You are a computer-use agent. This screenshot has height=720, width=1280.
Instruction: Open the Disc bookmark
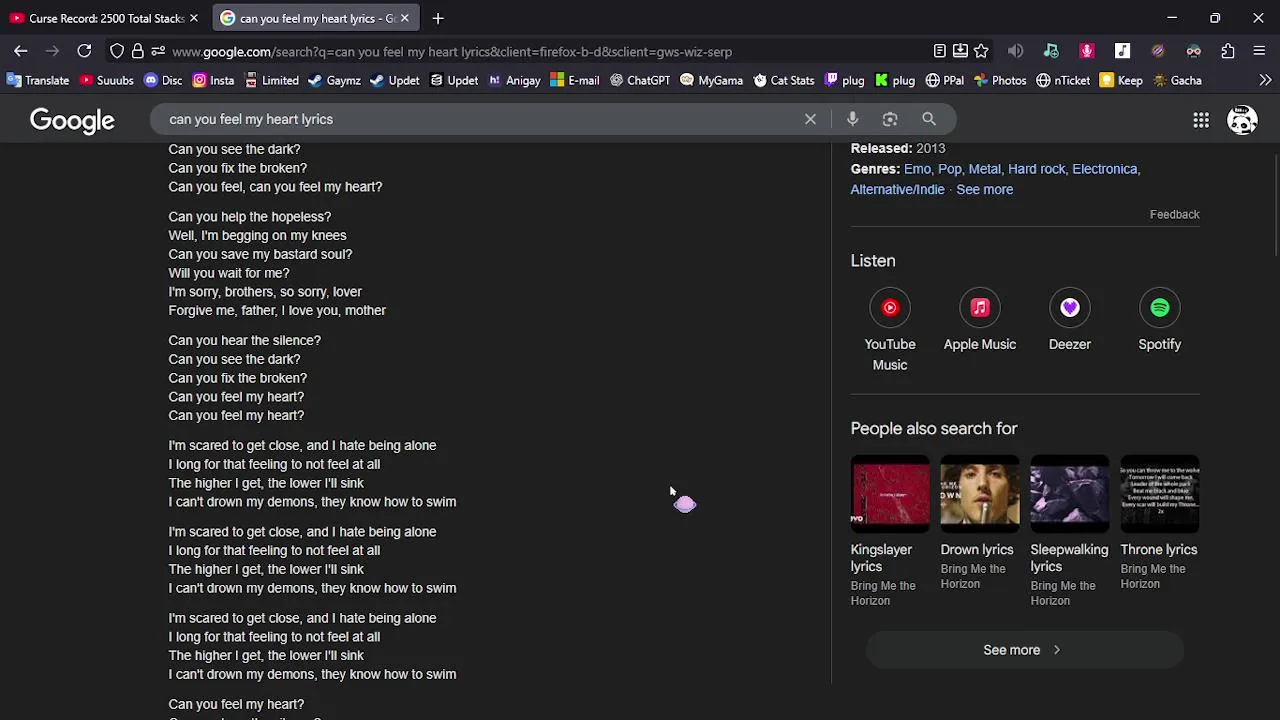tap(163, 80)
